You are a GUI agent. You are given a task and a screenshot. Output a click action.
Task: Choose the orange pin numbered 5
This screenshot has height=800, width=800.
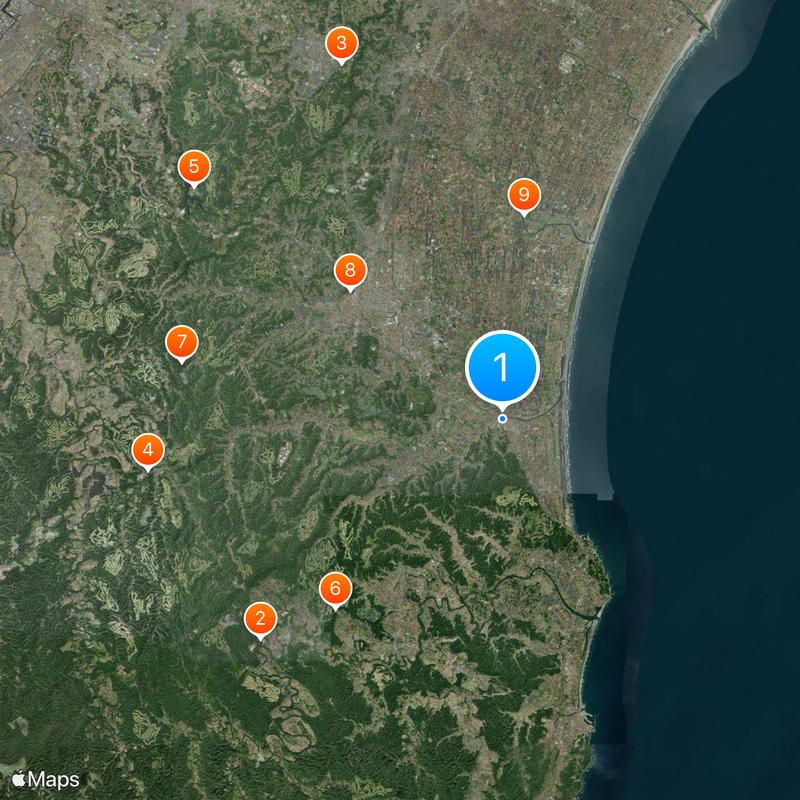(193, 166)
